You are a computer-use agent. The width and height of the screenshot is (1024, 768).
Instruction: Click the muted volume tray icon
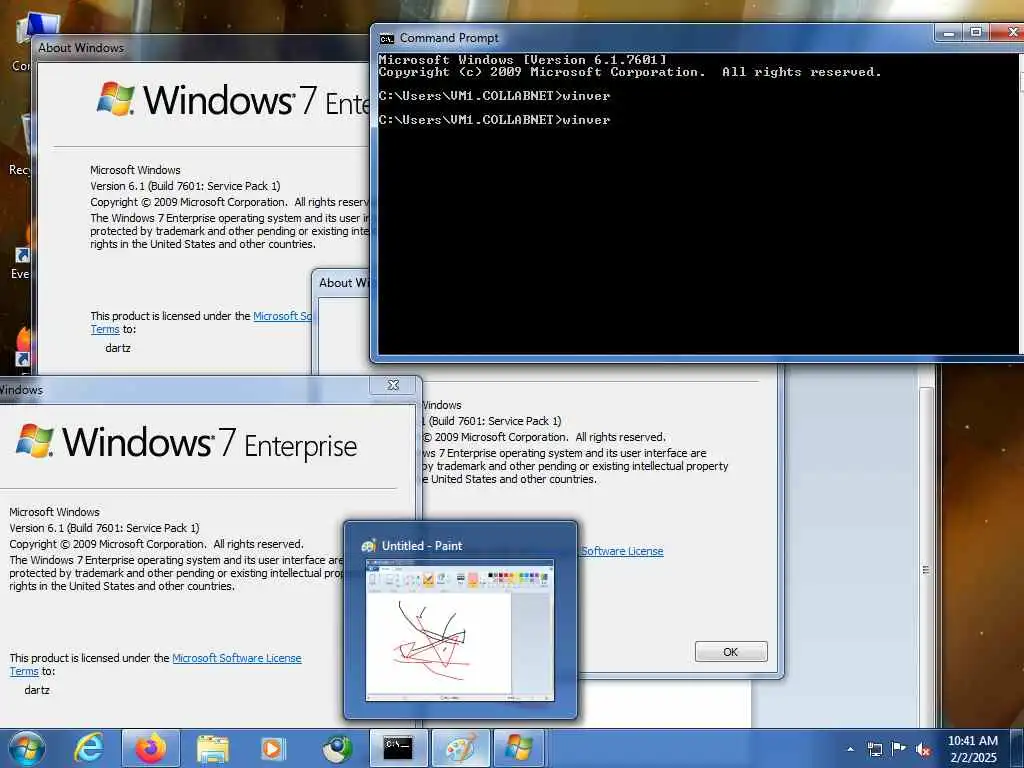click(923, 749)
